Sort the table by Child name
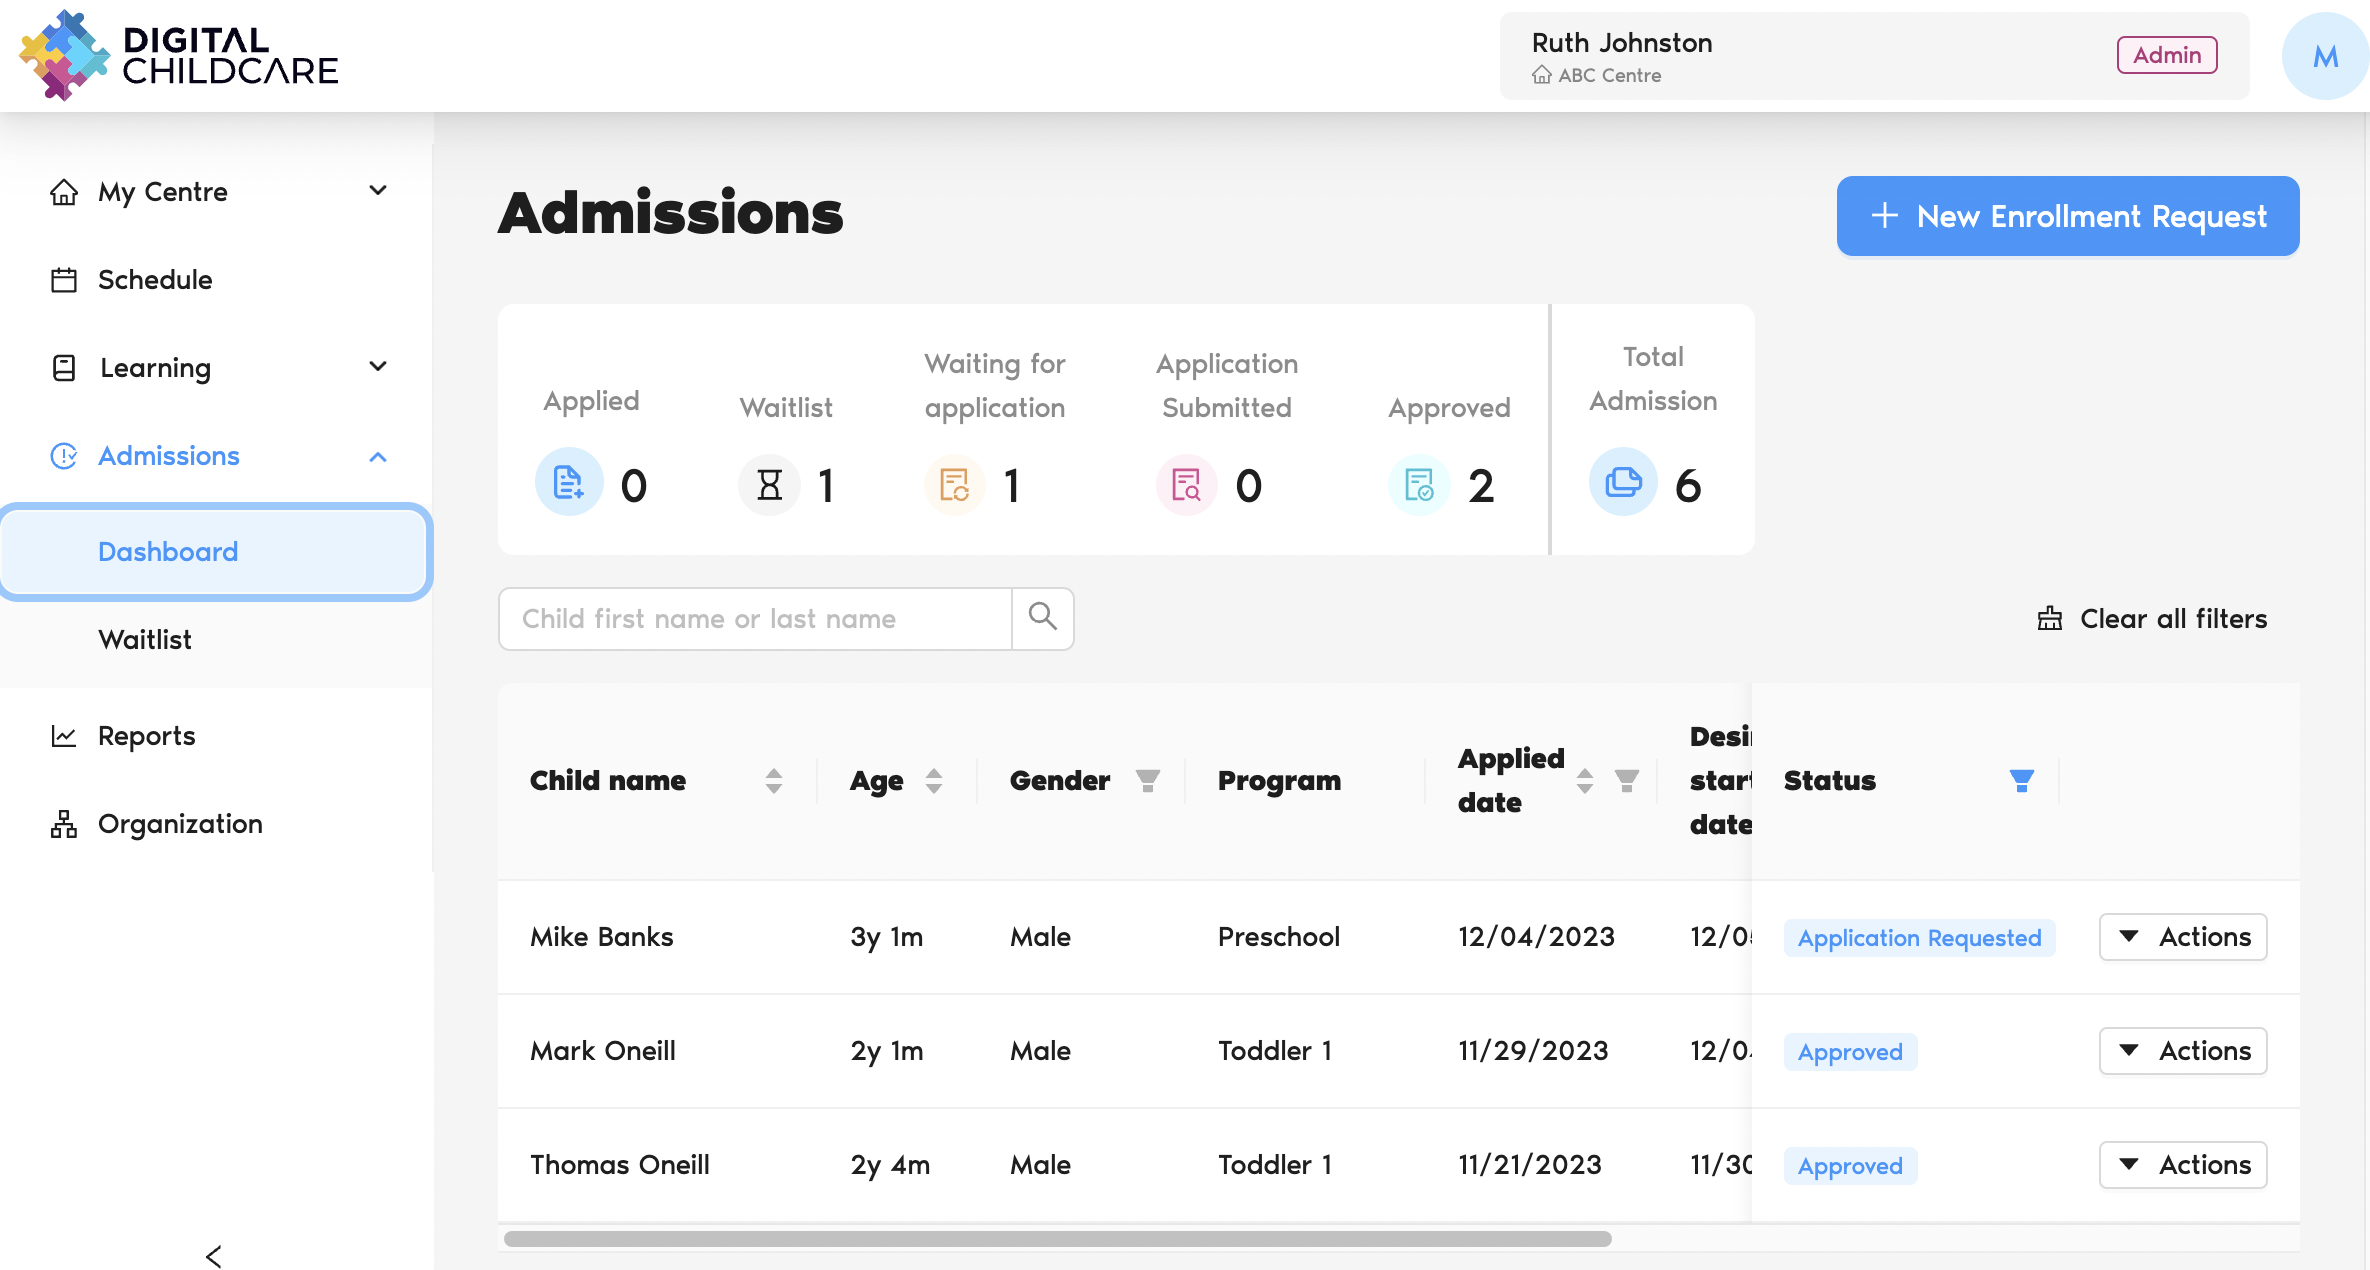Screen dimensions: 2370x1270 click(x=773, y=781)
